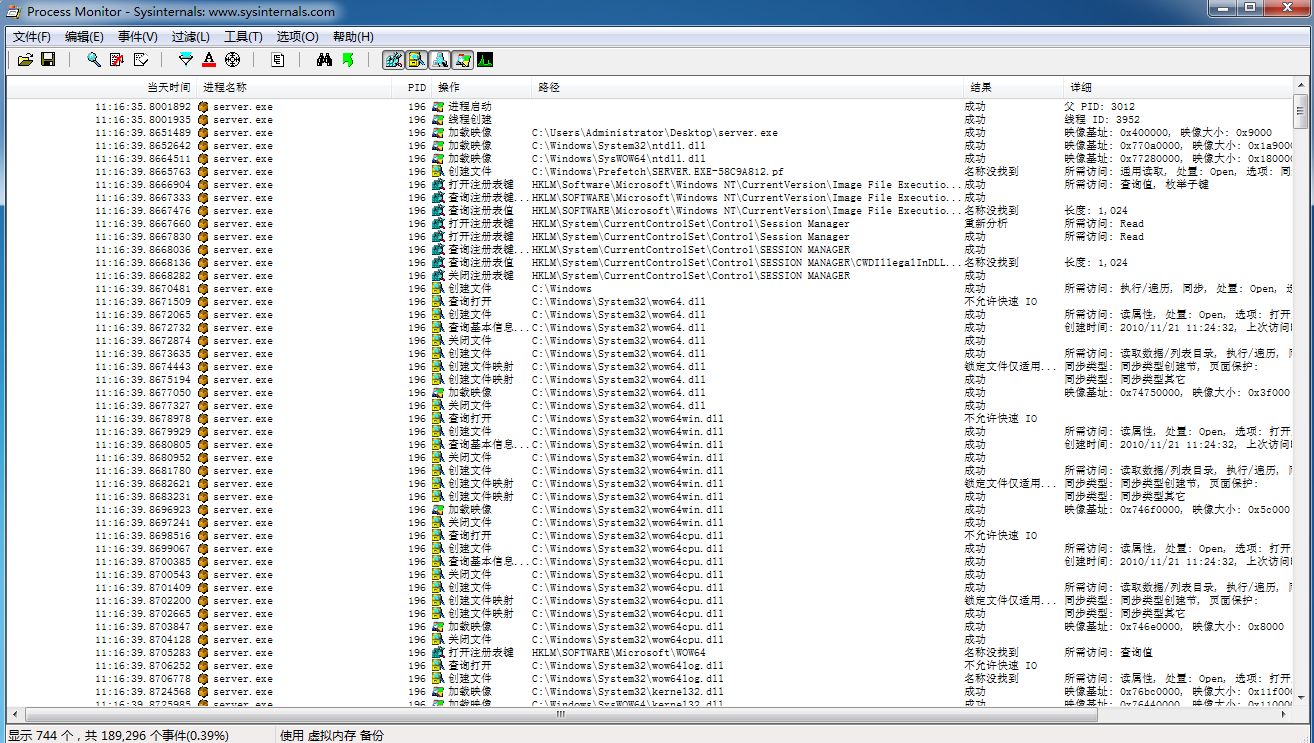Toggle Show File System Activity button
This screenshot has width=1314, height=743.
[416, 60]
